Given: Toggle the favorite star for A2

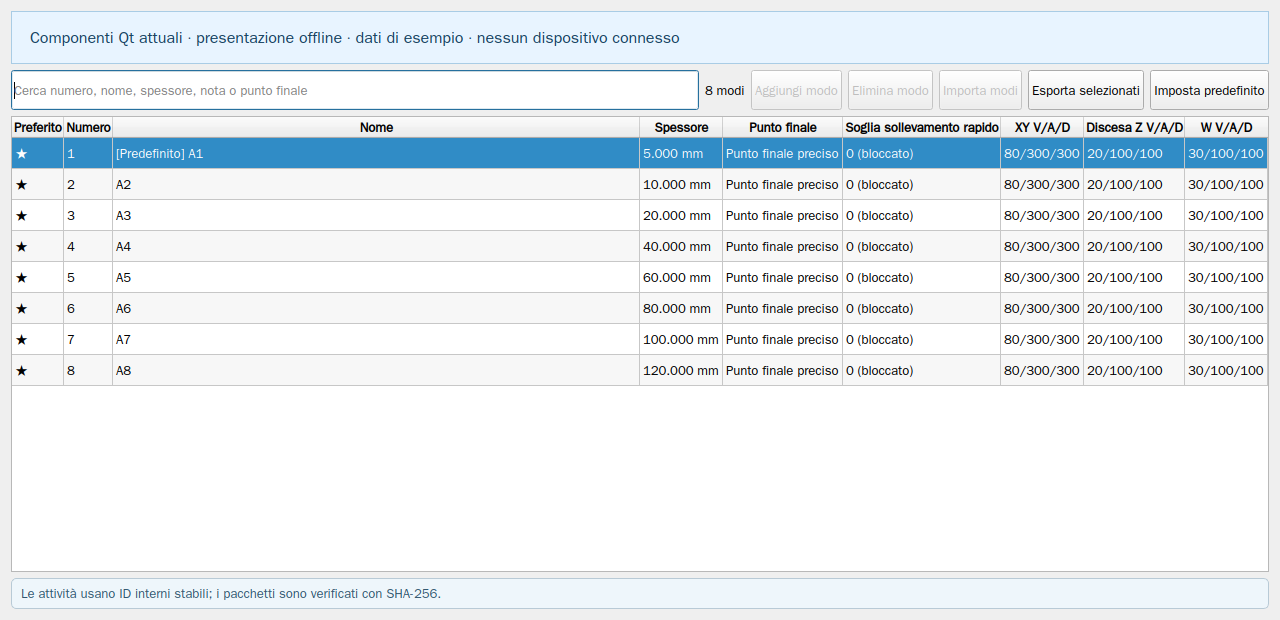Looking at the screenshot, I should 22,185.
